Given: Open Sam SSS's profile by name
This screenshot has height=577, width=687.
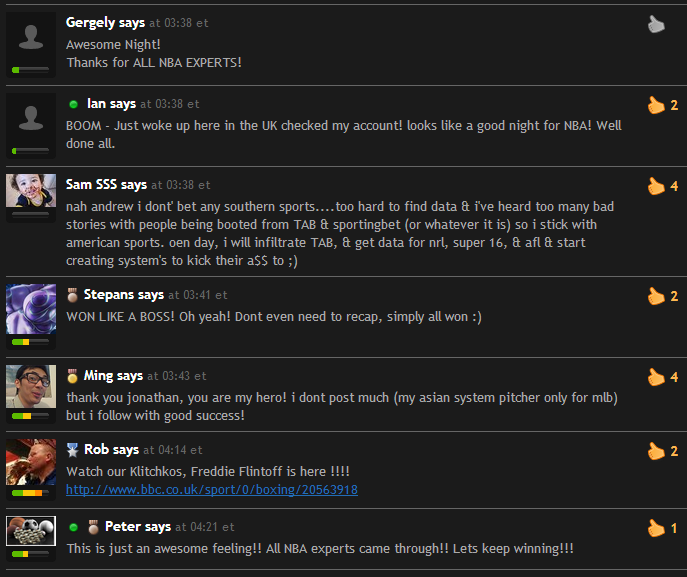Looking at the screenshot, I should pos(91,184).
